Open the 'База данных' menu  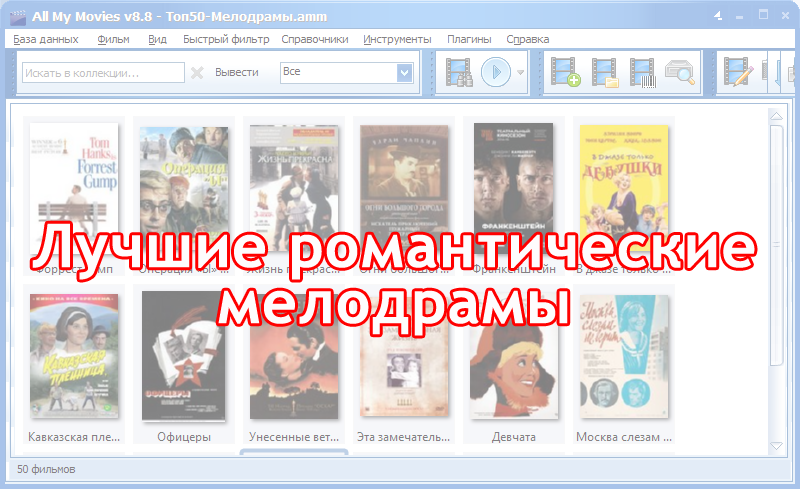point(44,40)
